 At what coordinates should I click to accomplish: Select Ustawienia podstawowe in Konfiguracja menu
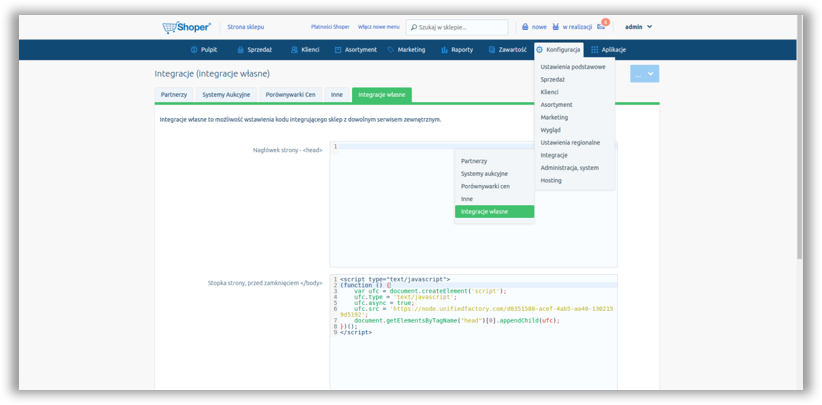[573, 67]
